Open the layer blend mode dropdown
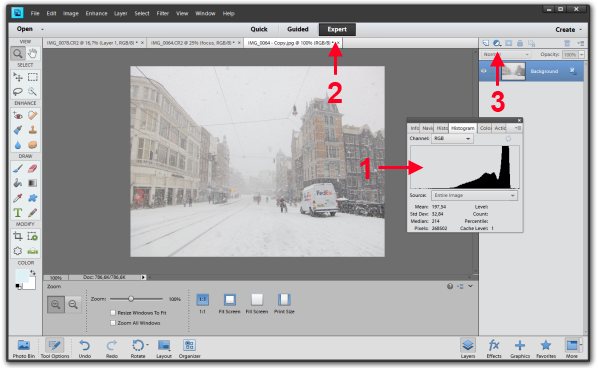598x368 pixels. [x=505, y=55]
